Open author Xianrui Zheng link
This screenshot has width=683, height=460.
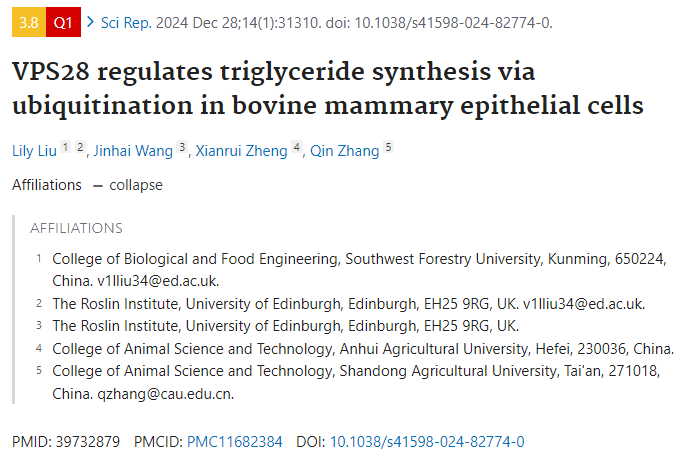[241, 151]
